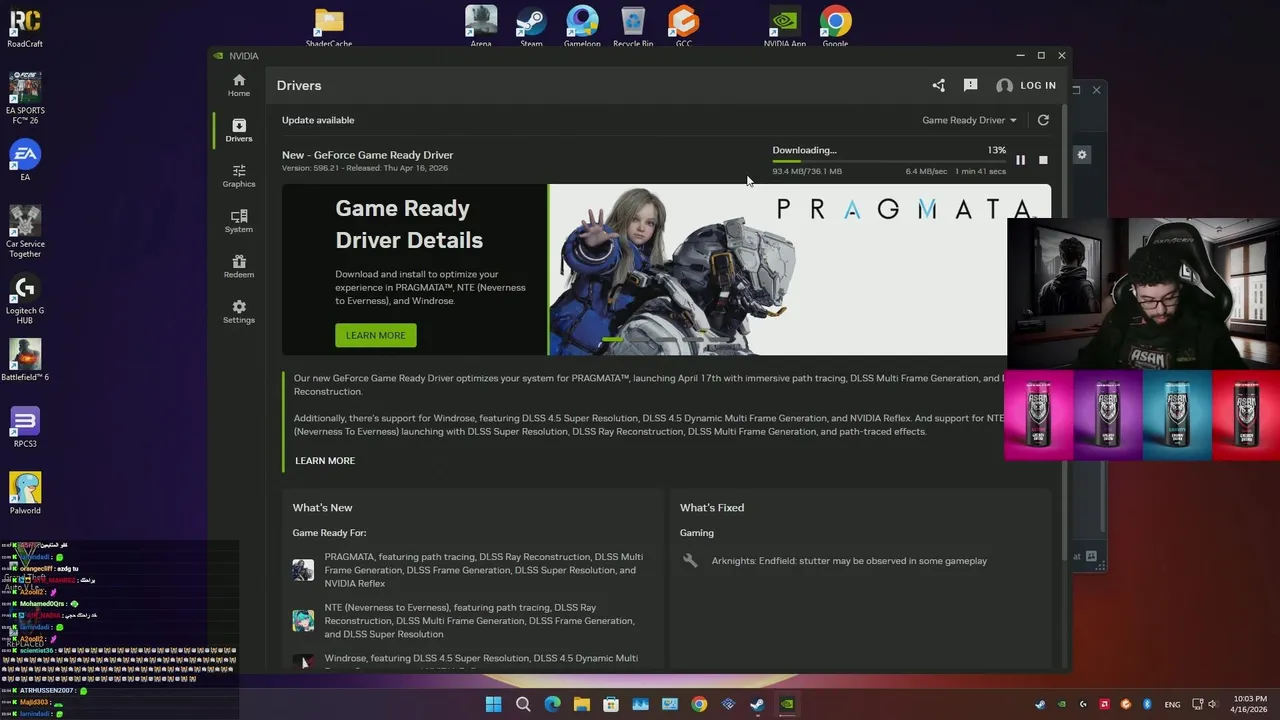Select Drivers in the NVIDIA sidebar
The image size is (1280, 720).
click(x=238, y=130)
